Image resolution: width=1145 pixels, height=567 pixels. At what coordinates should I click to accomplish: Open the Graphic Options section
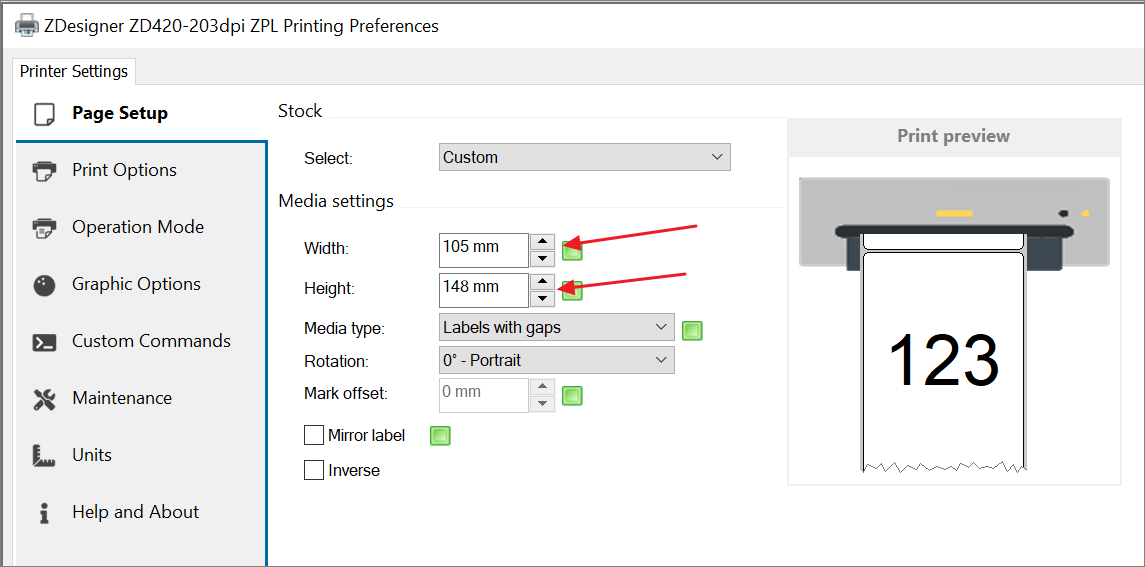tap(141, 284)
